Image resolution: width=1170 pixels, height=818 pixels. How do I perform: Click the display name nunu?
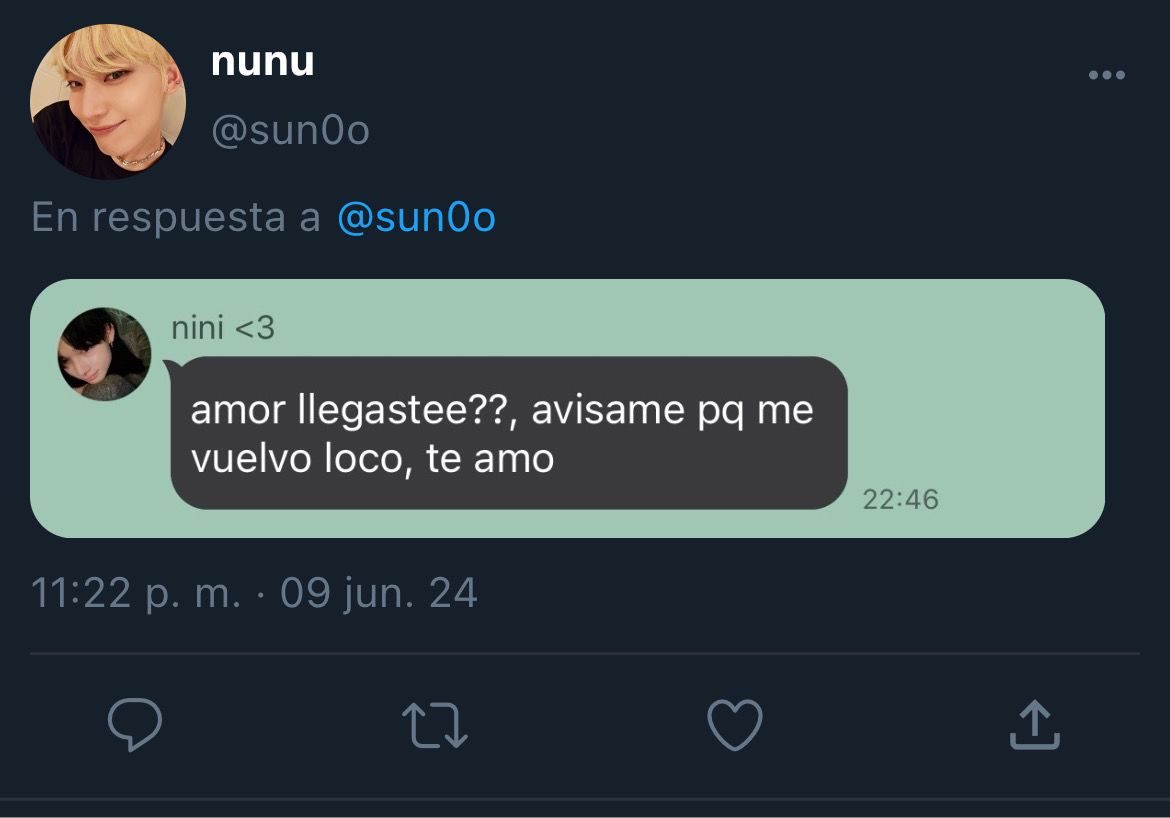point(263,61)
